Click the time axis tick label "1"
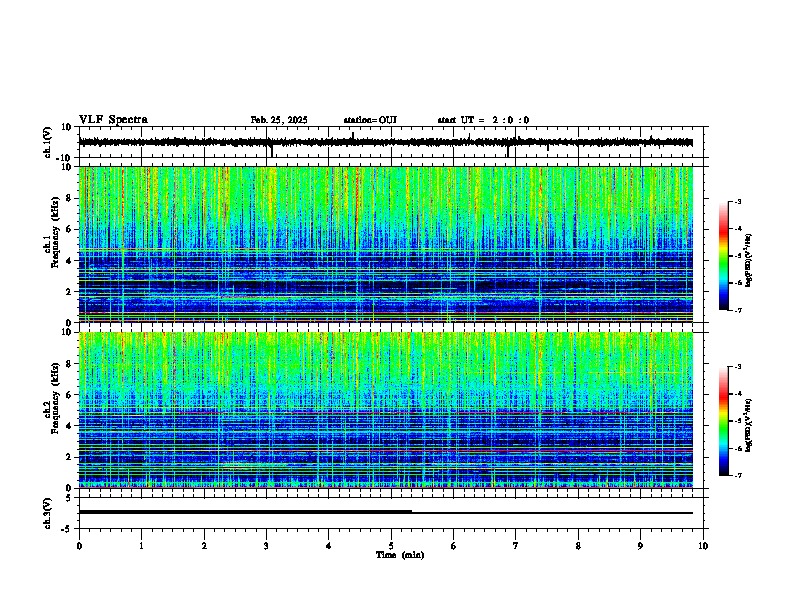Image resolution: width=792 pixels, height=612 pixels. click(x=141, y=546)
